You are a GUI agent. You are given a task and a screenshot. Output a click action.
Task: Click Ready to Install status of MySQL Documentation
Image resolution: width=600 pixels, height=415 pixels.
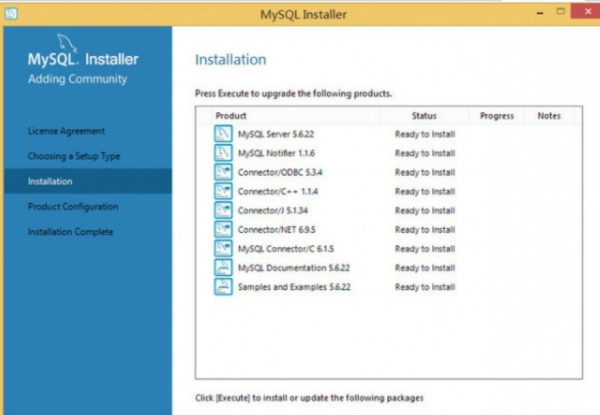425,268
